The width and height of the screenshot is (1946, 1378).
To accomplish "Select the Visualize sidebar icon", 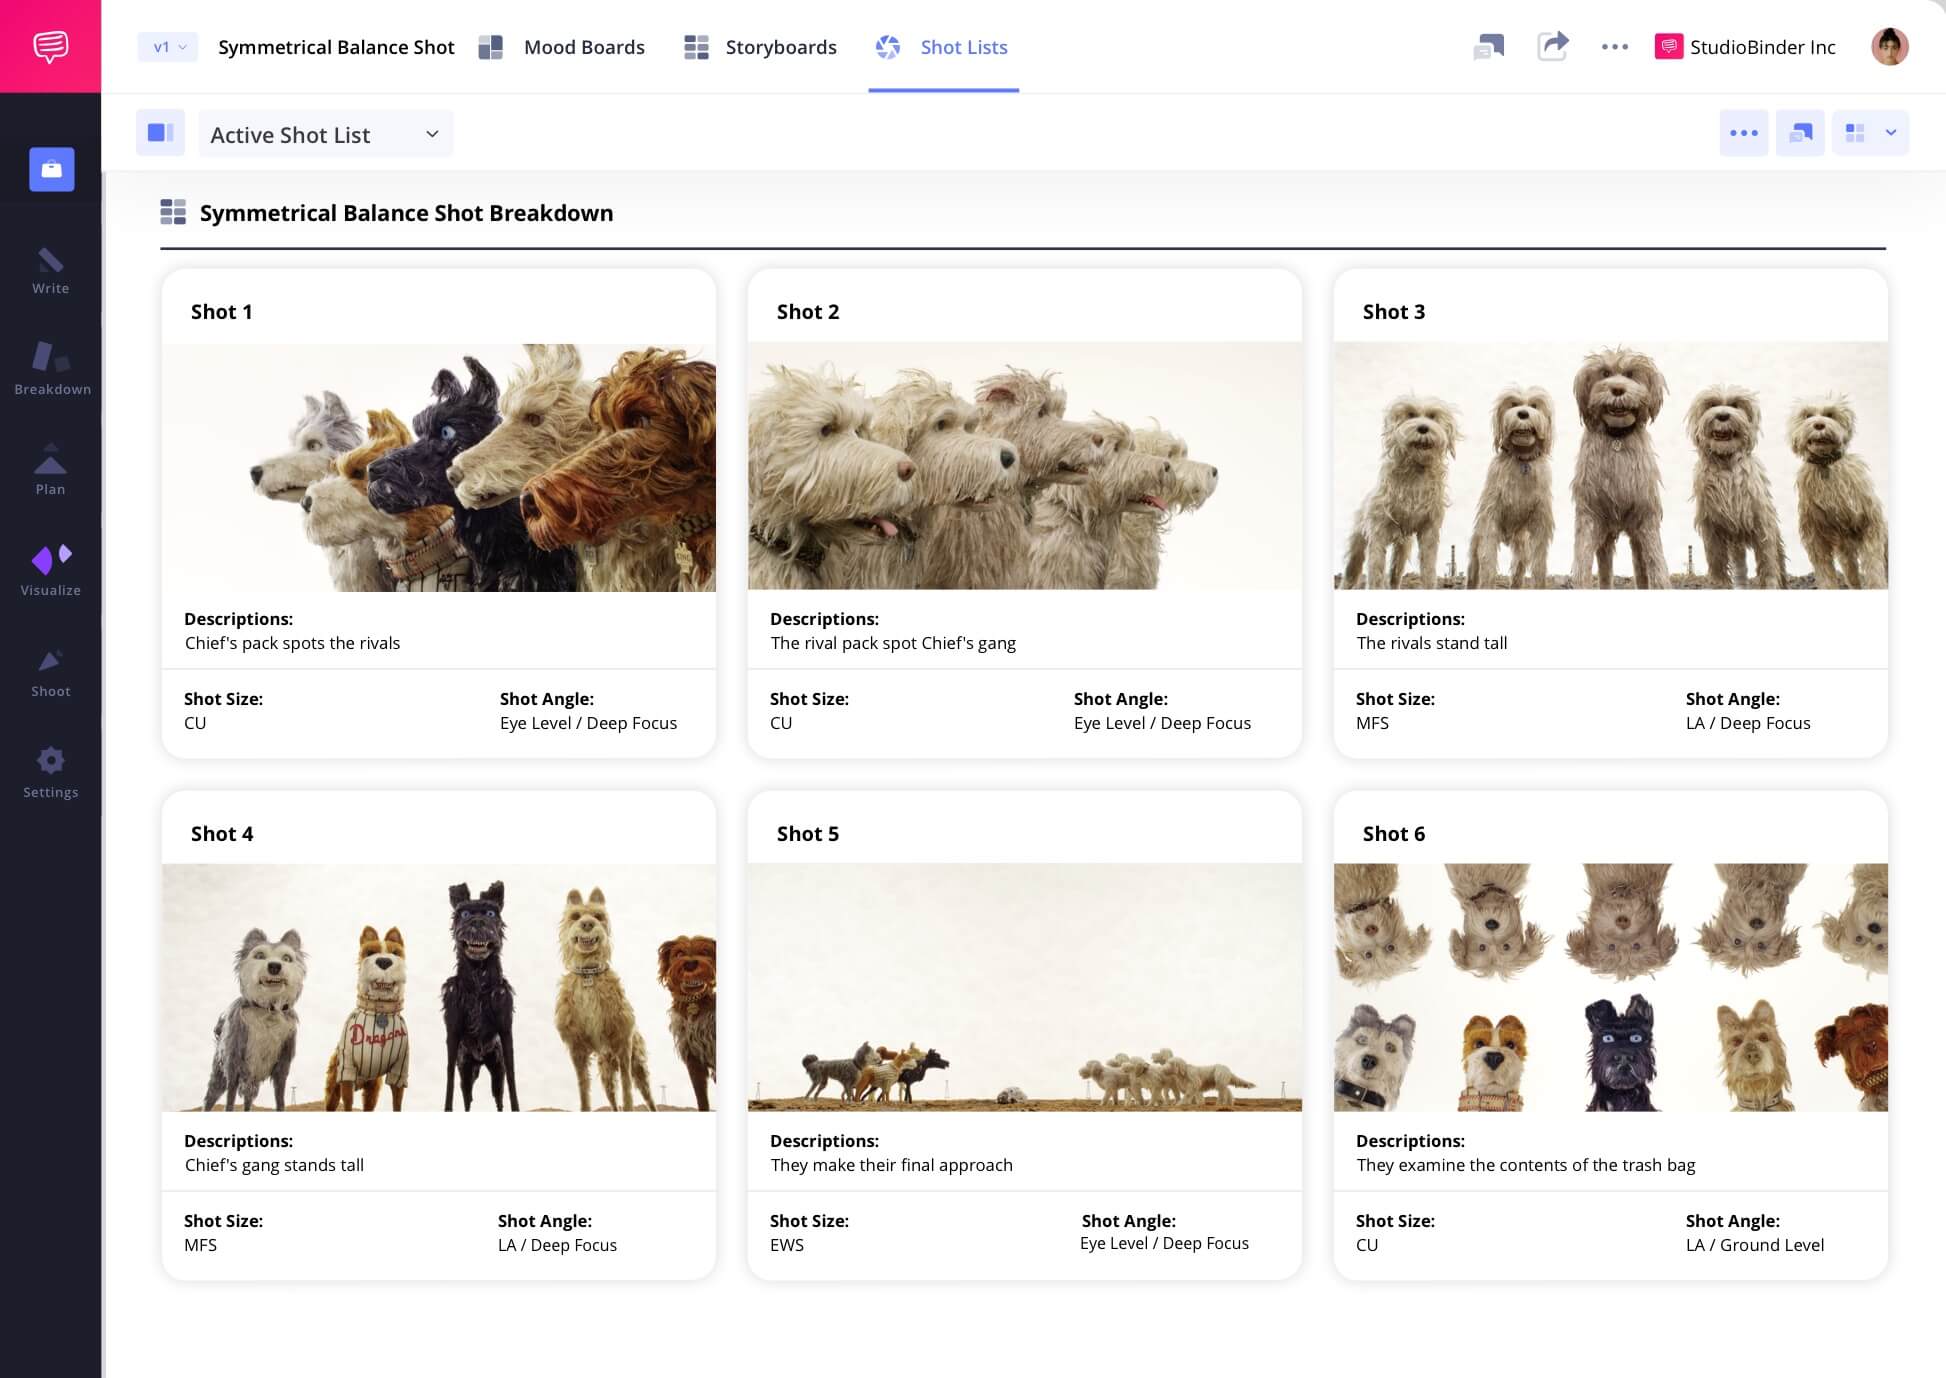I will [51, 563].
